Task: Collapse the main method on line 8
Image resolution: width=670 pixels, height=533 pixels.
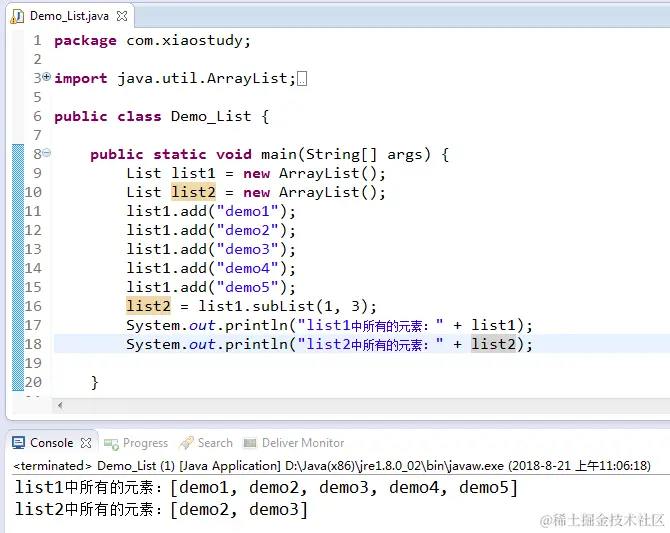Action: click(47, 153)
